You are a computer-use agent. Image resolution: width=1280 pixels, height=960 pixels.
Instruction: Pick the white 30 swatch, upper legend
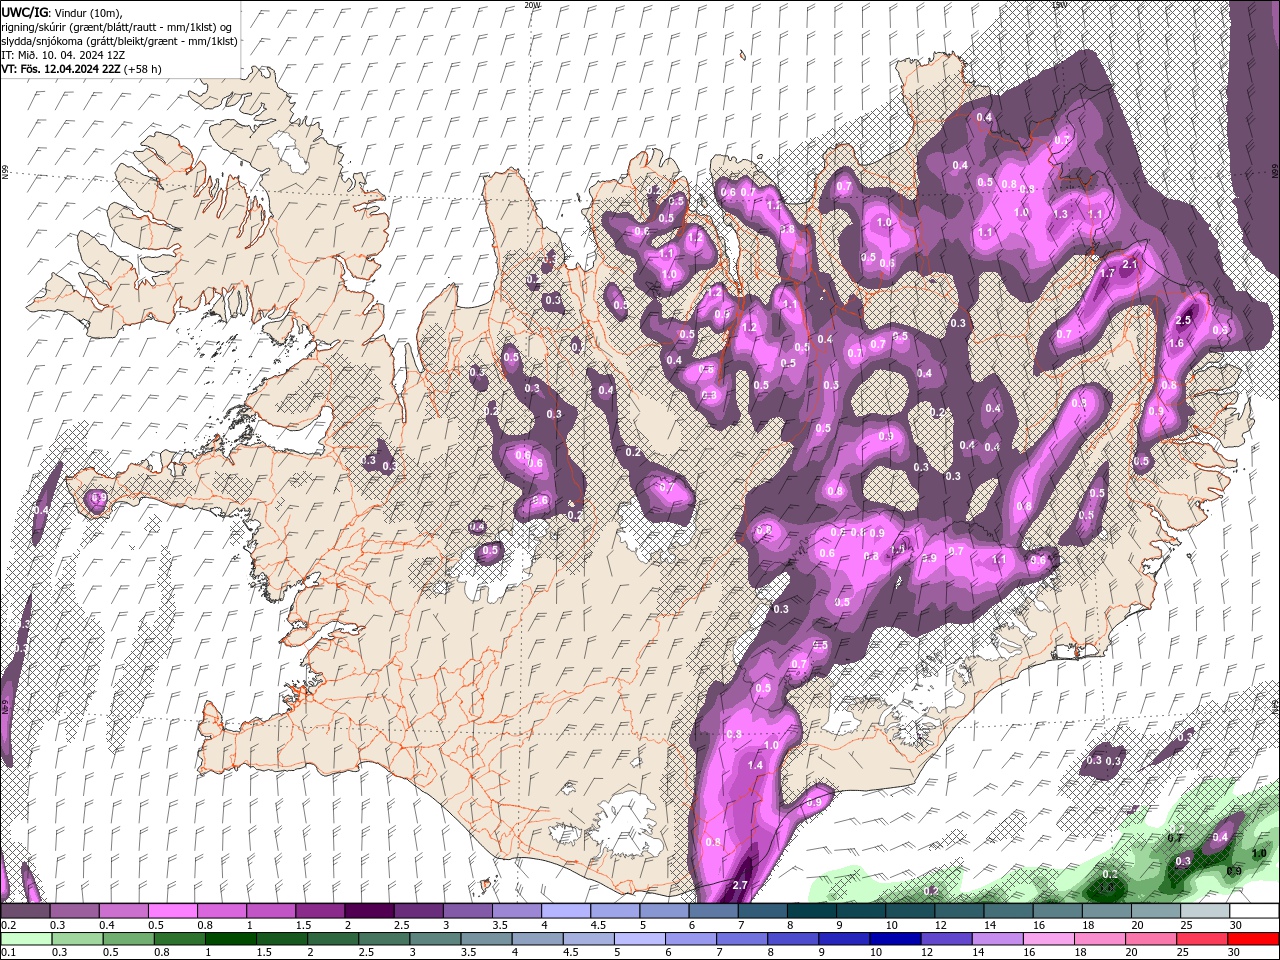1255,911
